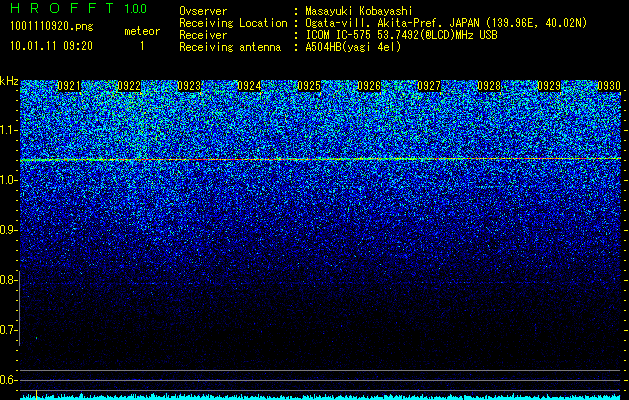Image resolution: width=629 pixels, height=400 pixels.
Task: Click the 0.8 frequency axis label
Action: 8,280
